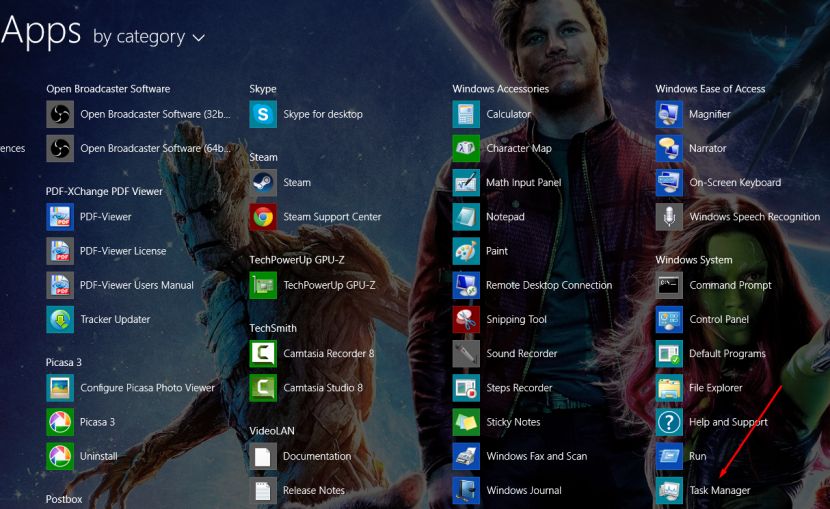
Task: Click the 'Task Manager' label text
Action: click(x=719, y=490)
